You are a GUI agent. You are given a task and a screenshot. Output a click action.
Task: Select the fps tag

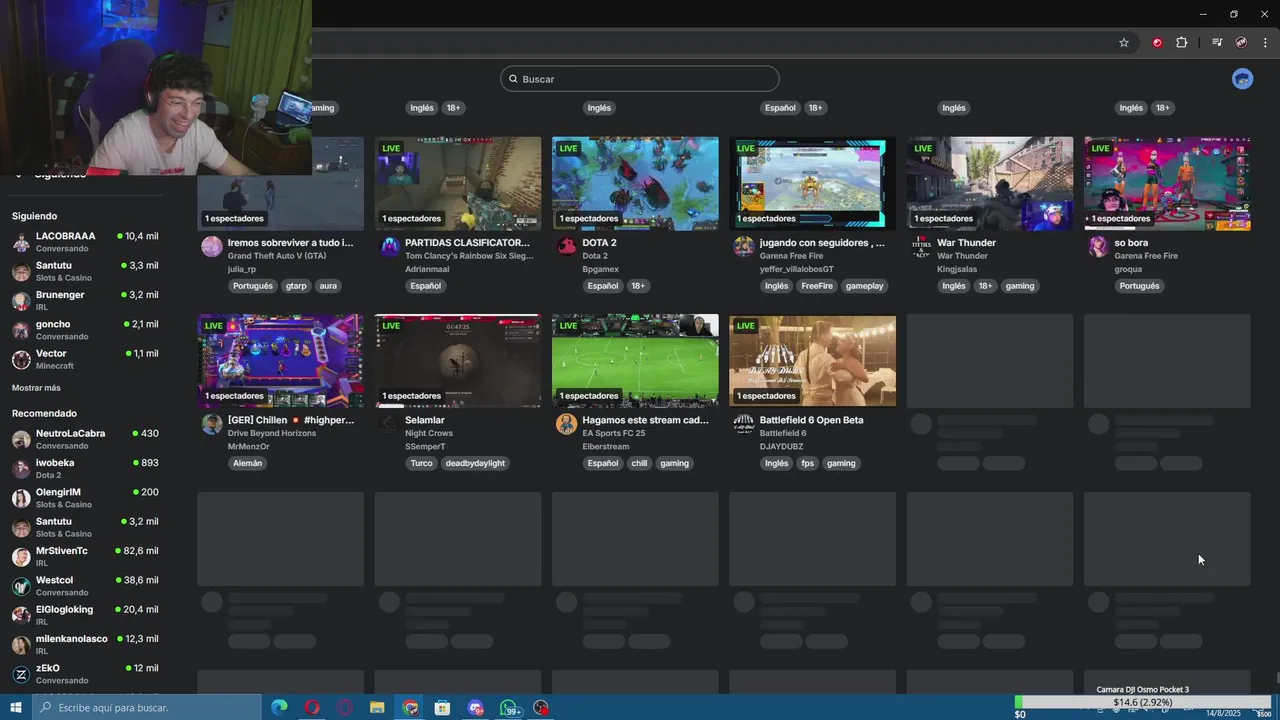coord(808,463)
